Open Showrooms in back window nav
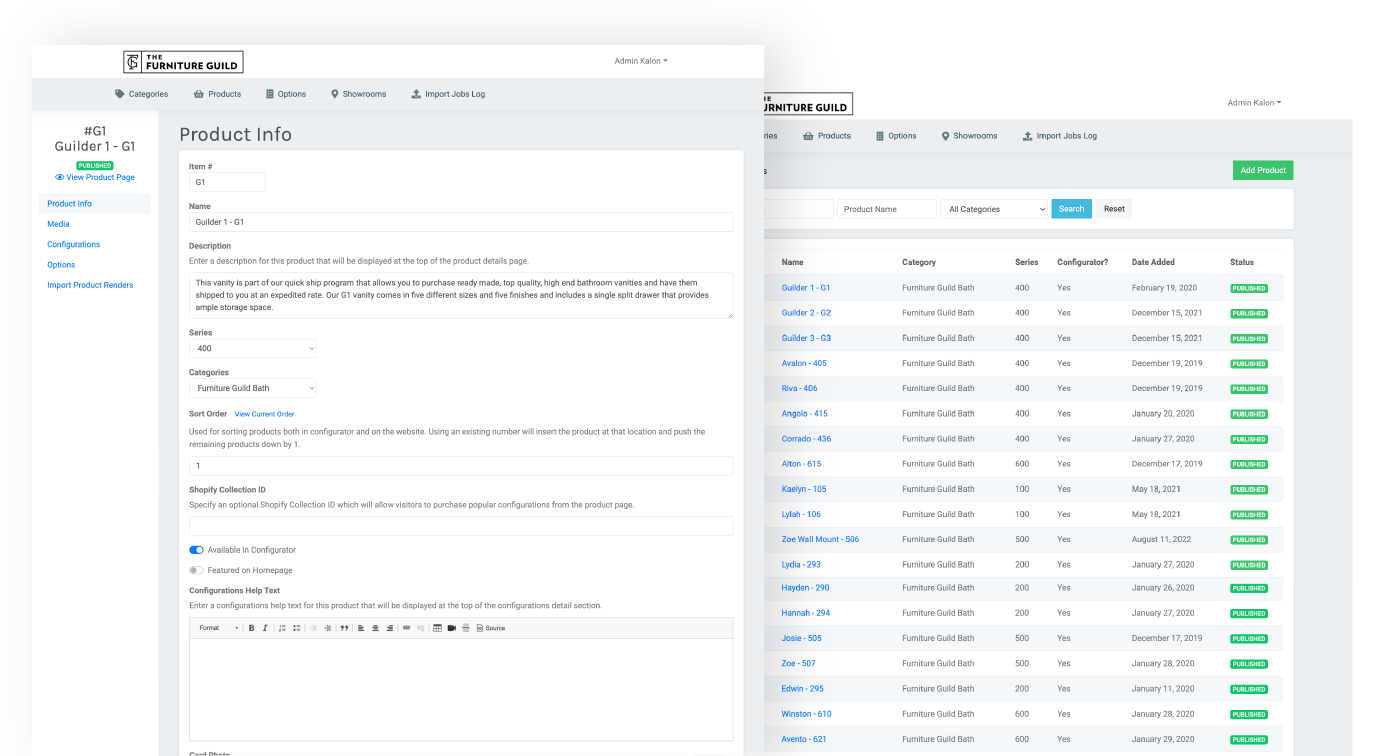 (x=969, y=136)
